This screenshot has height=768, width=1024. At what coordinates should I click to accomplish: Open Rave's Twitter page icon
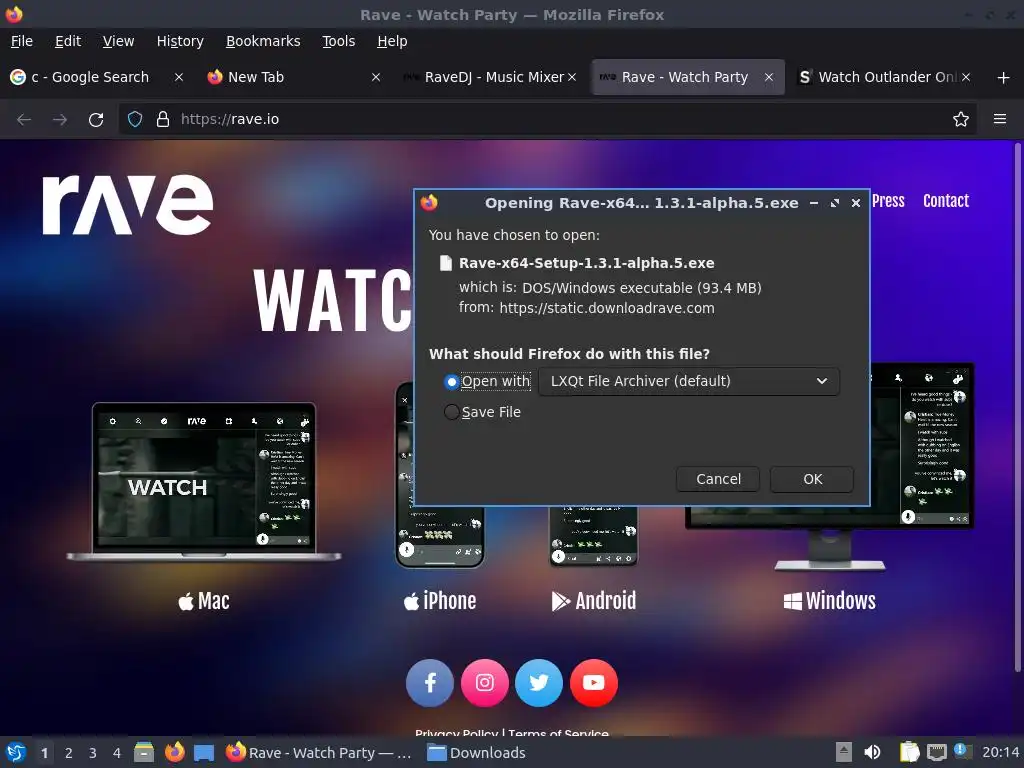(x=539, y=682)
